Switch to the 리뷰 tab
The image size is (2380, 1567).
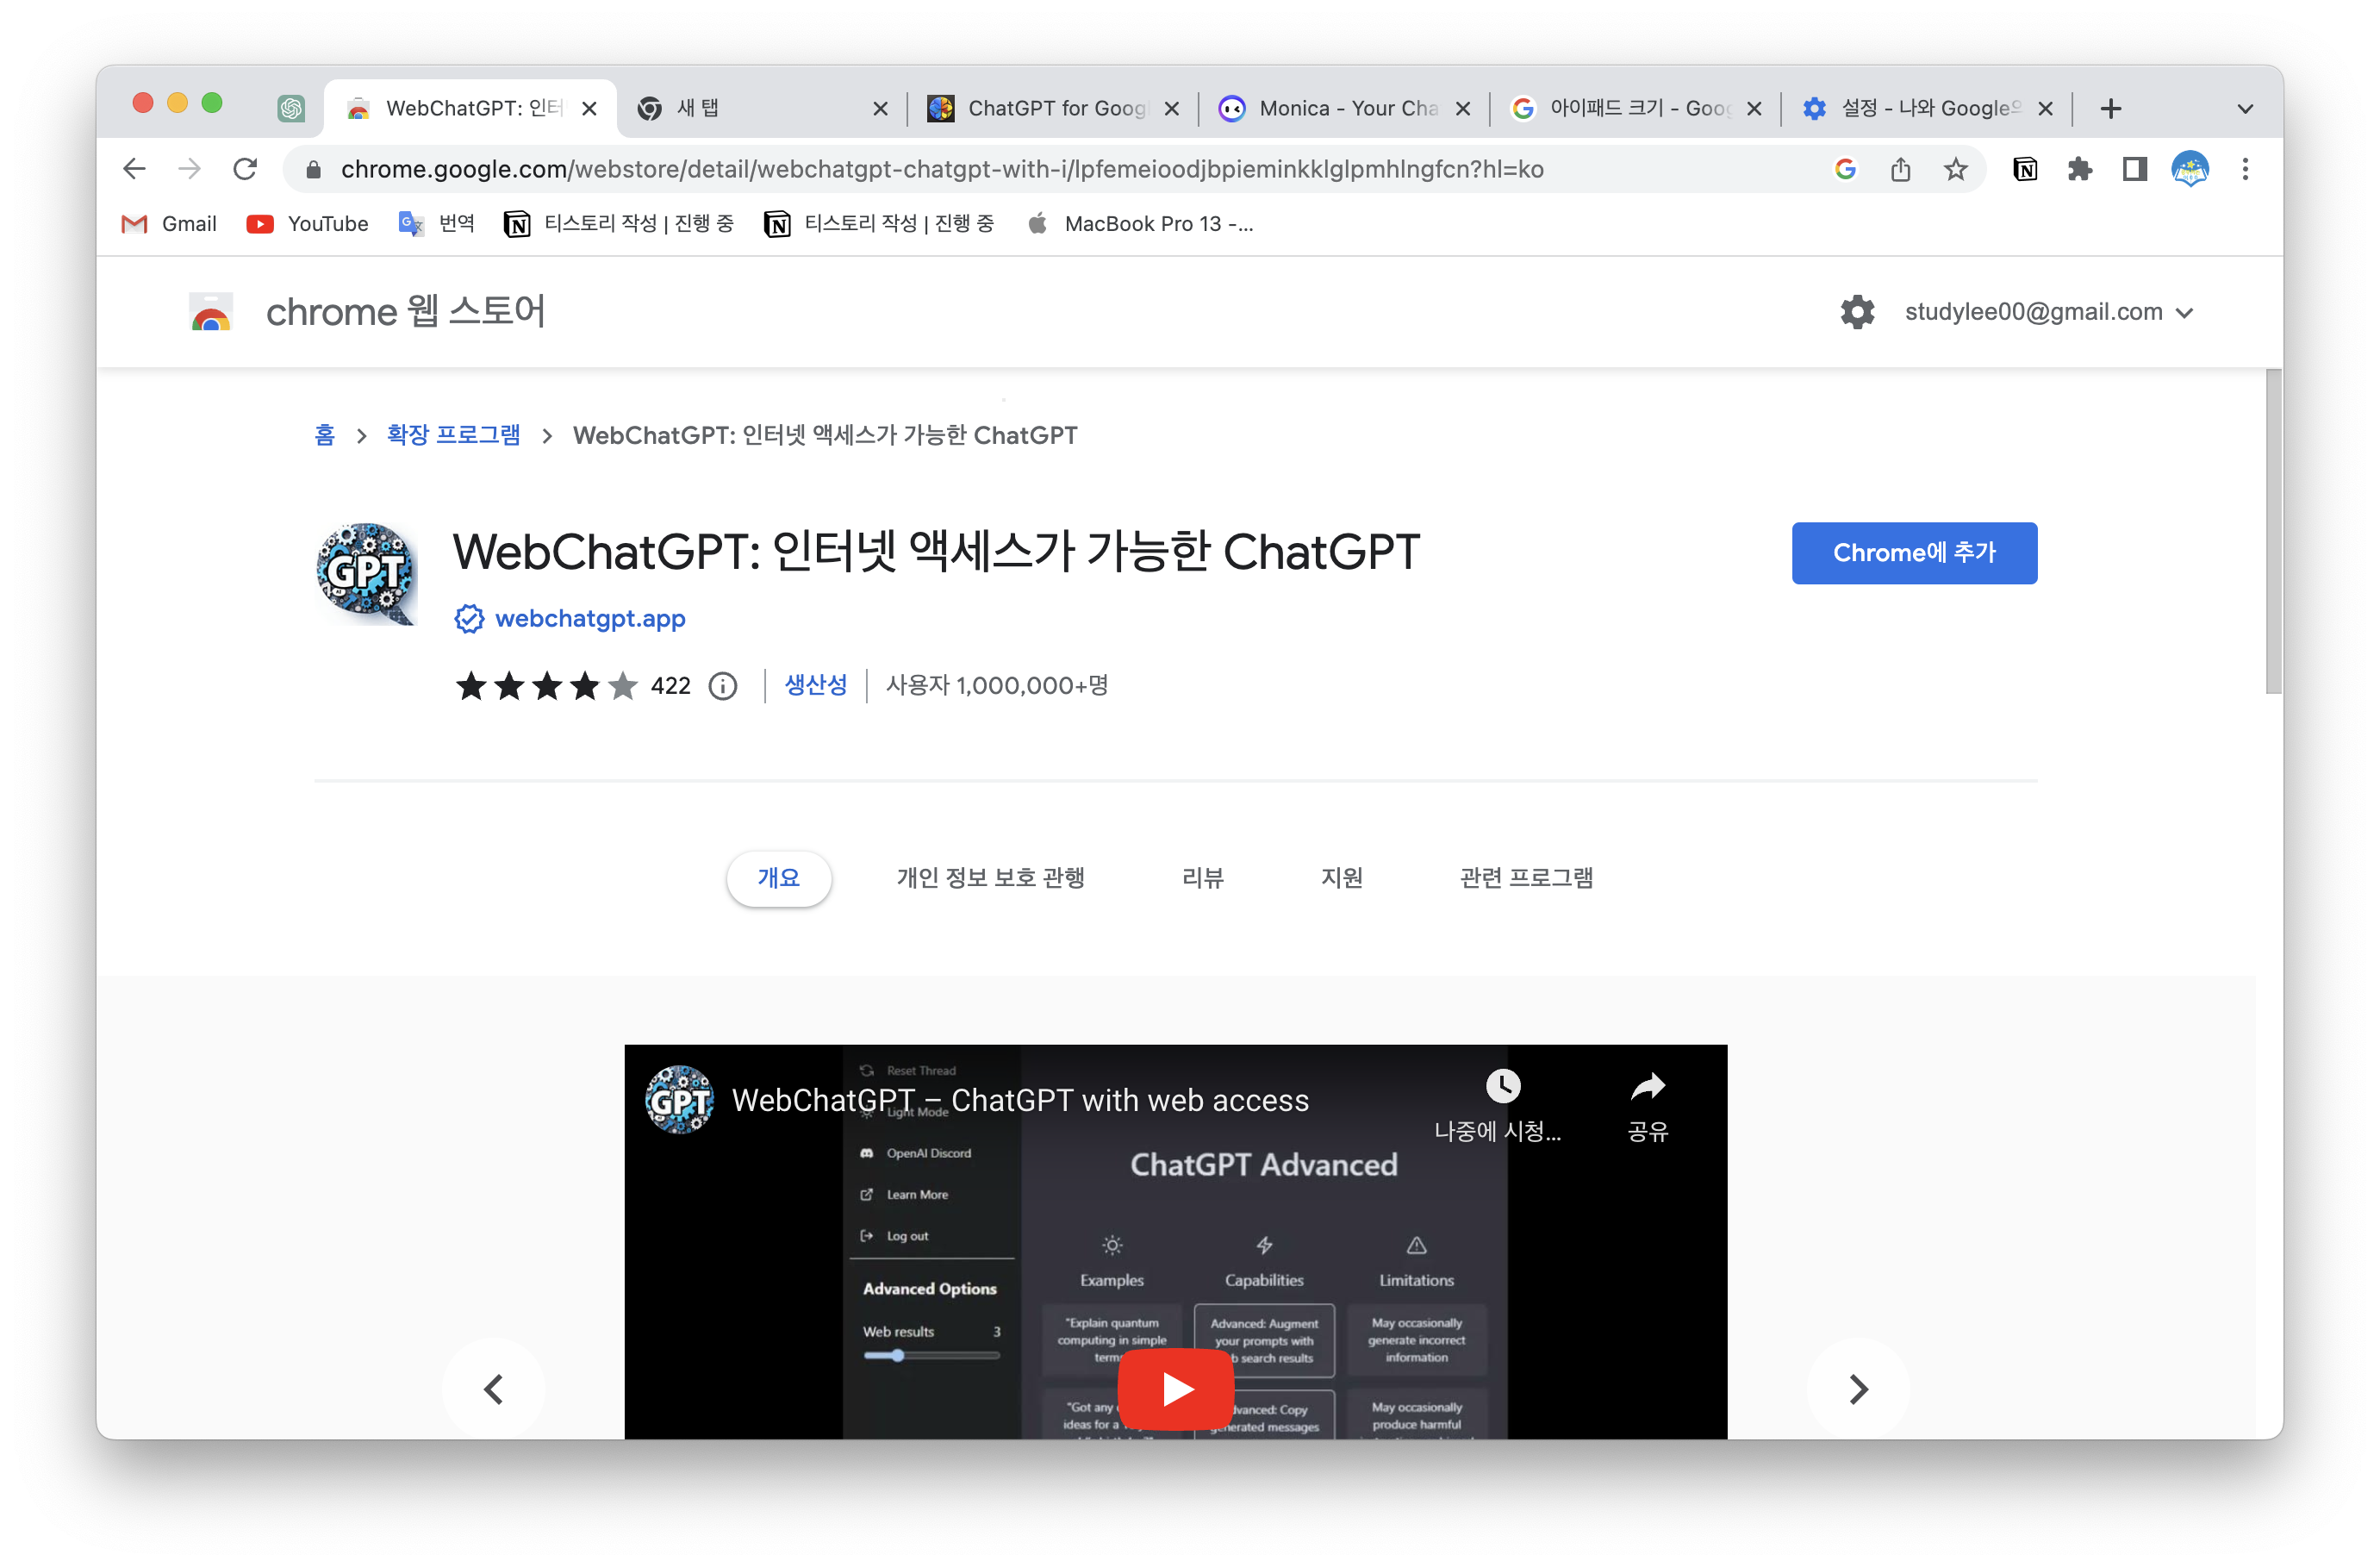[x=1202, y=877]
